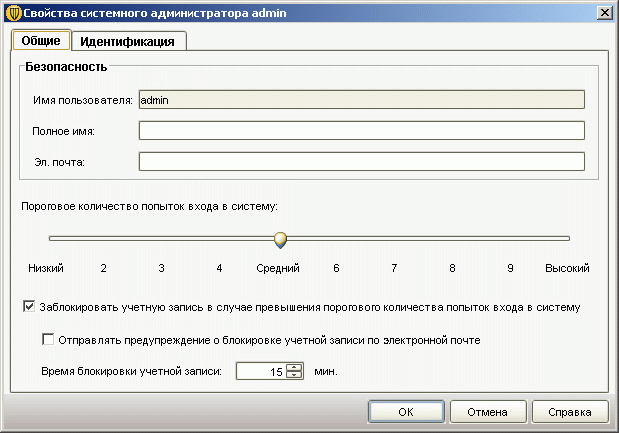The width and height of the screenshot is (619, 433).
Task: Switch to the Идентификация tab
Action: click(x=129, y=41)
